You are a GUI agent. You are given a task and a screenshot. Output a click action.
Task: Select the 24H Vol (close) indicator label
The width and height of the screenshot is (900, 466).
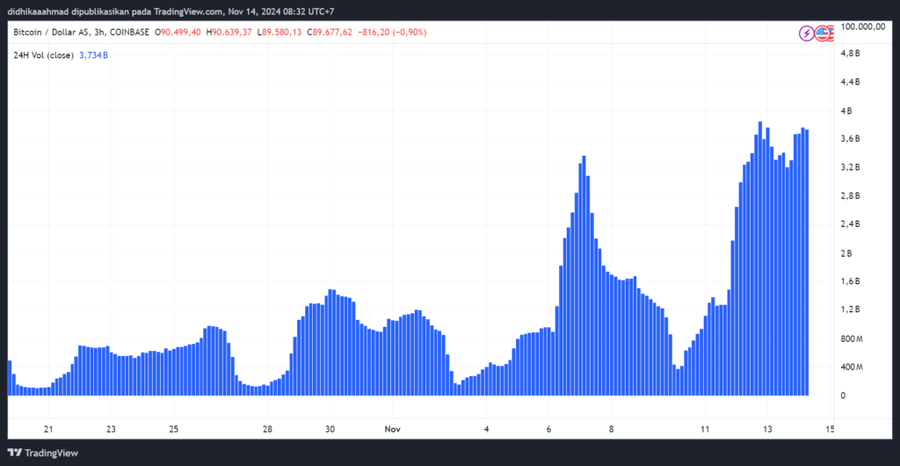tap(42, 54)
